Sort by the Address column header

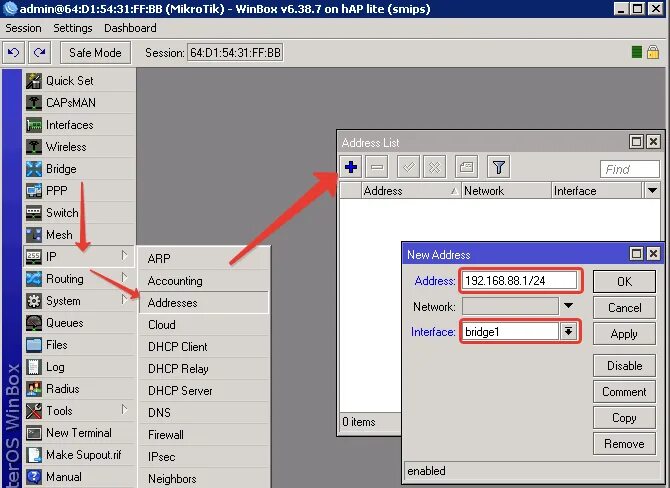tap(411, 191)
